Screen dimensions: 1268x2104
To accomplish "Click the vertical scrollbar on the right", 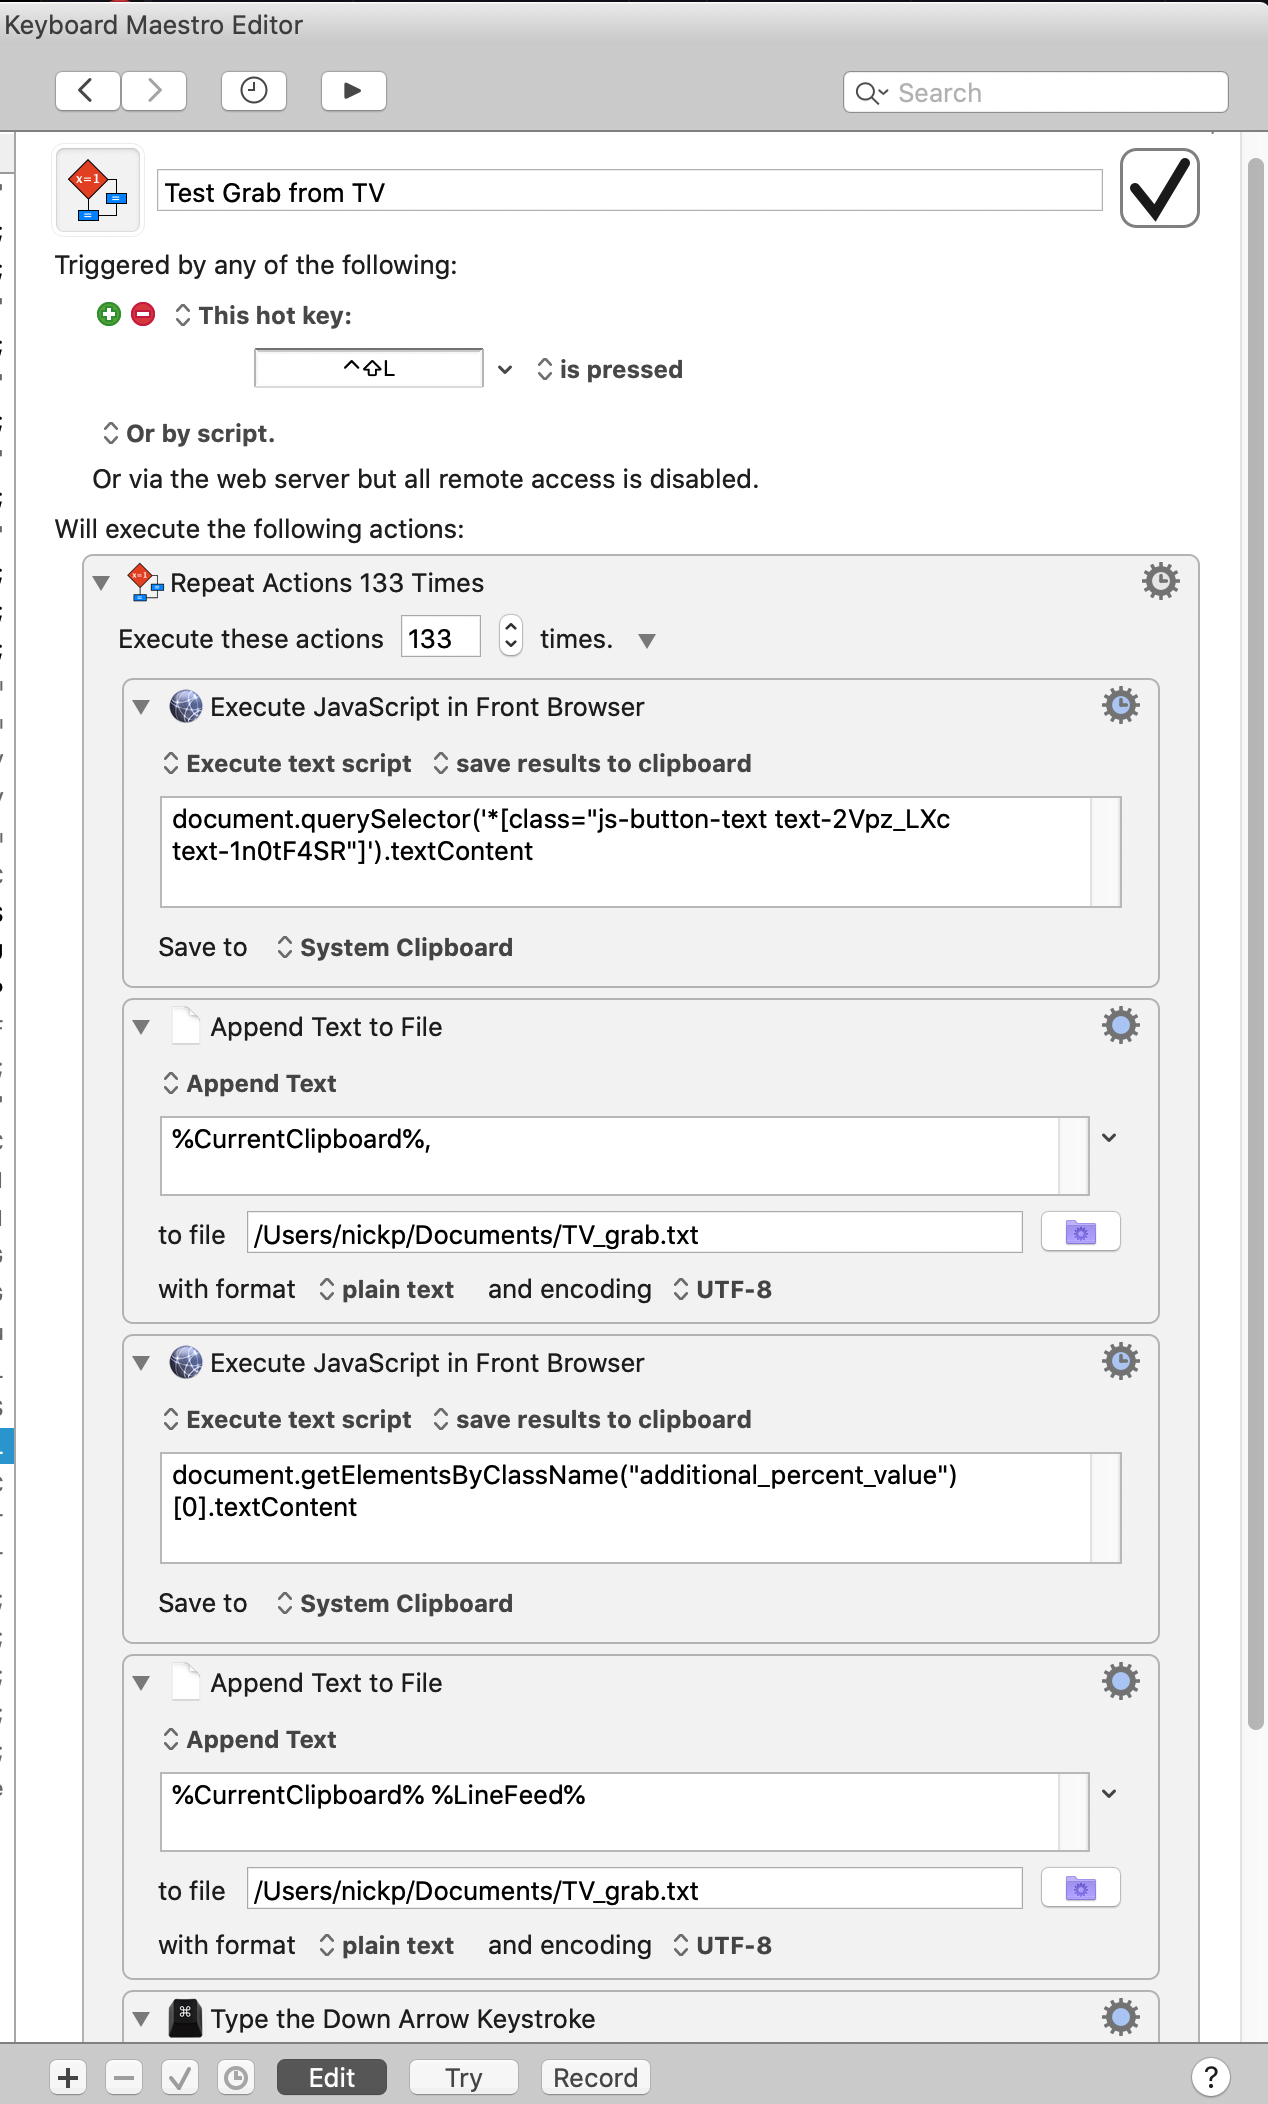I will (1255, 940).
